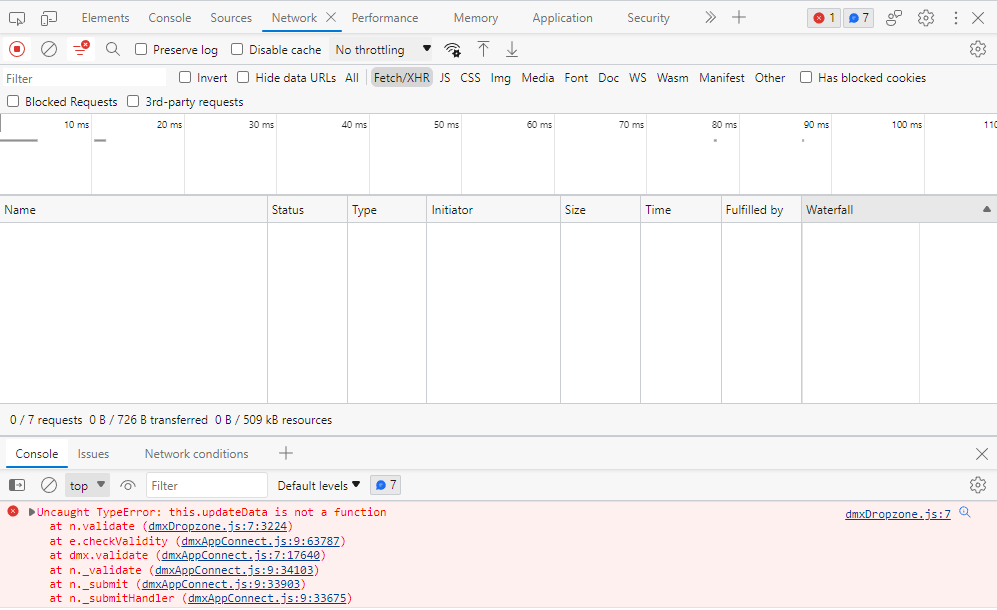
Task: Create a live expression eye icon
Action: [x=128, y=485]
